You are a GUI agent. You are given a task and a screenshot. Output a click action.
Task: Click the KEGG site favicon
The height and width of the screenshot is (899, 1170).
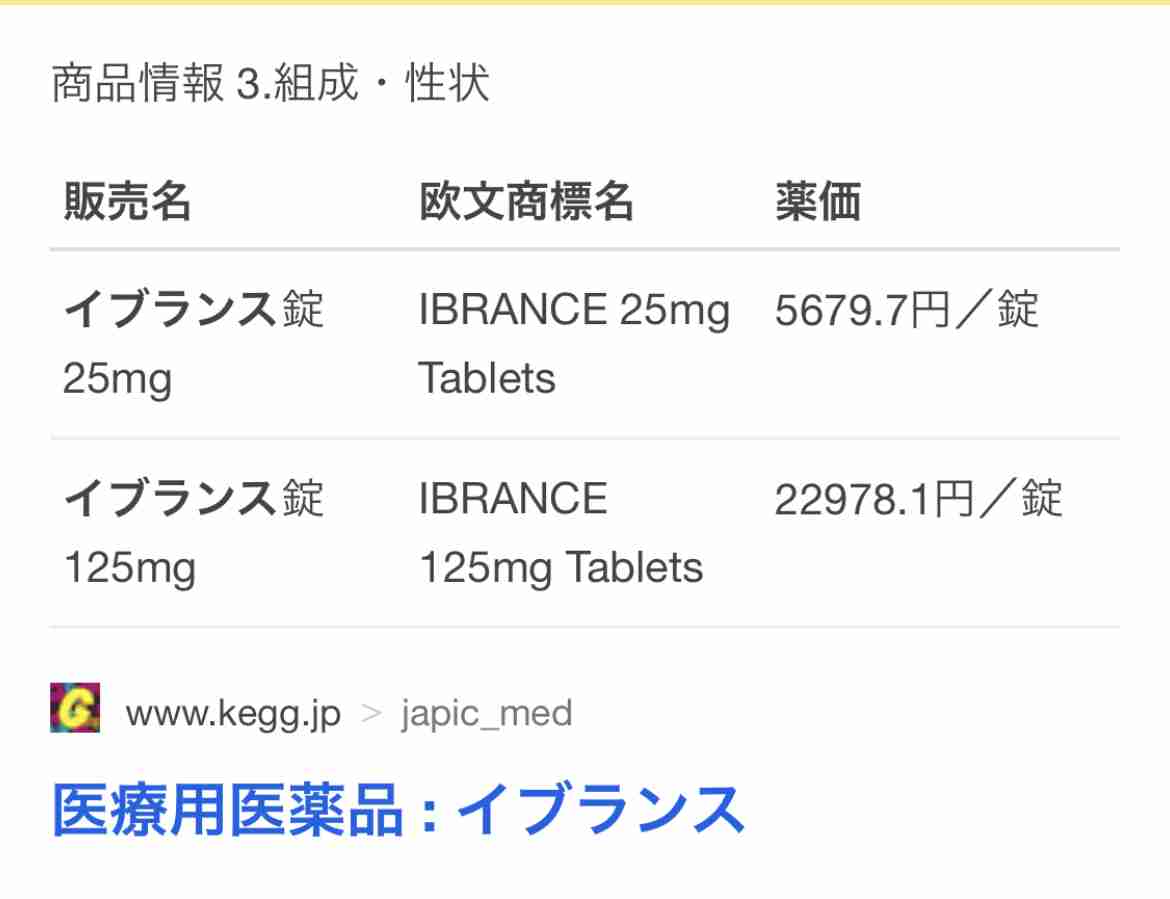[75, 707]
